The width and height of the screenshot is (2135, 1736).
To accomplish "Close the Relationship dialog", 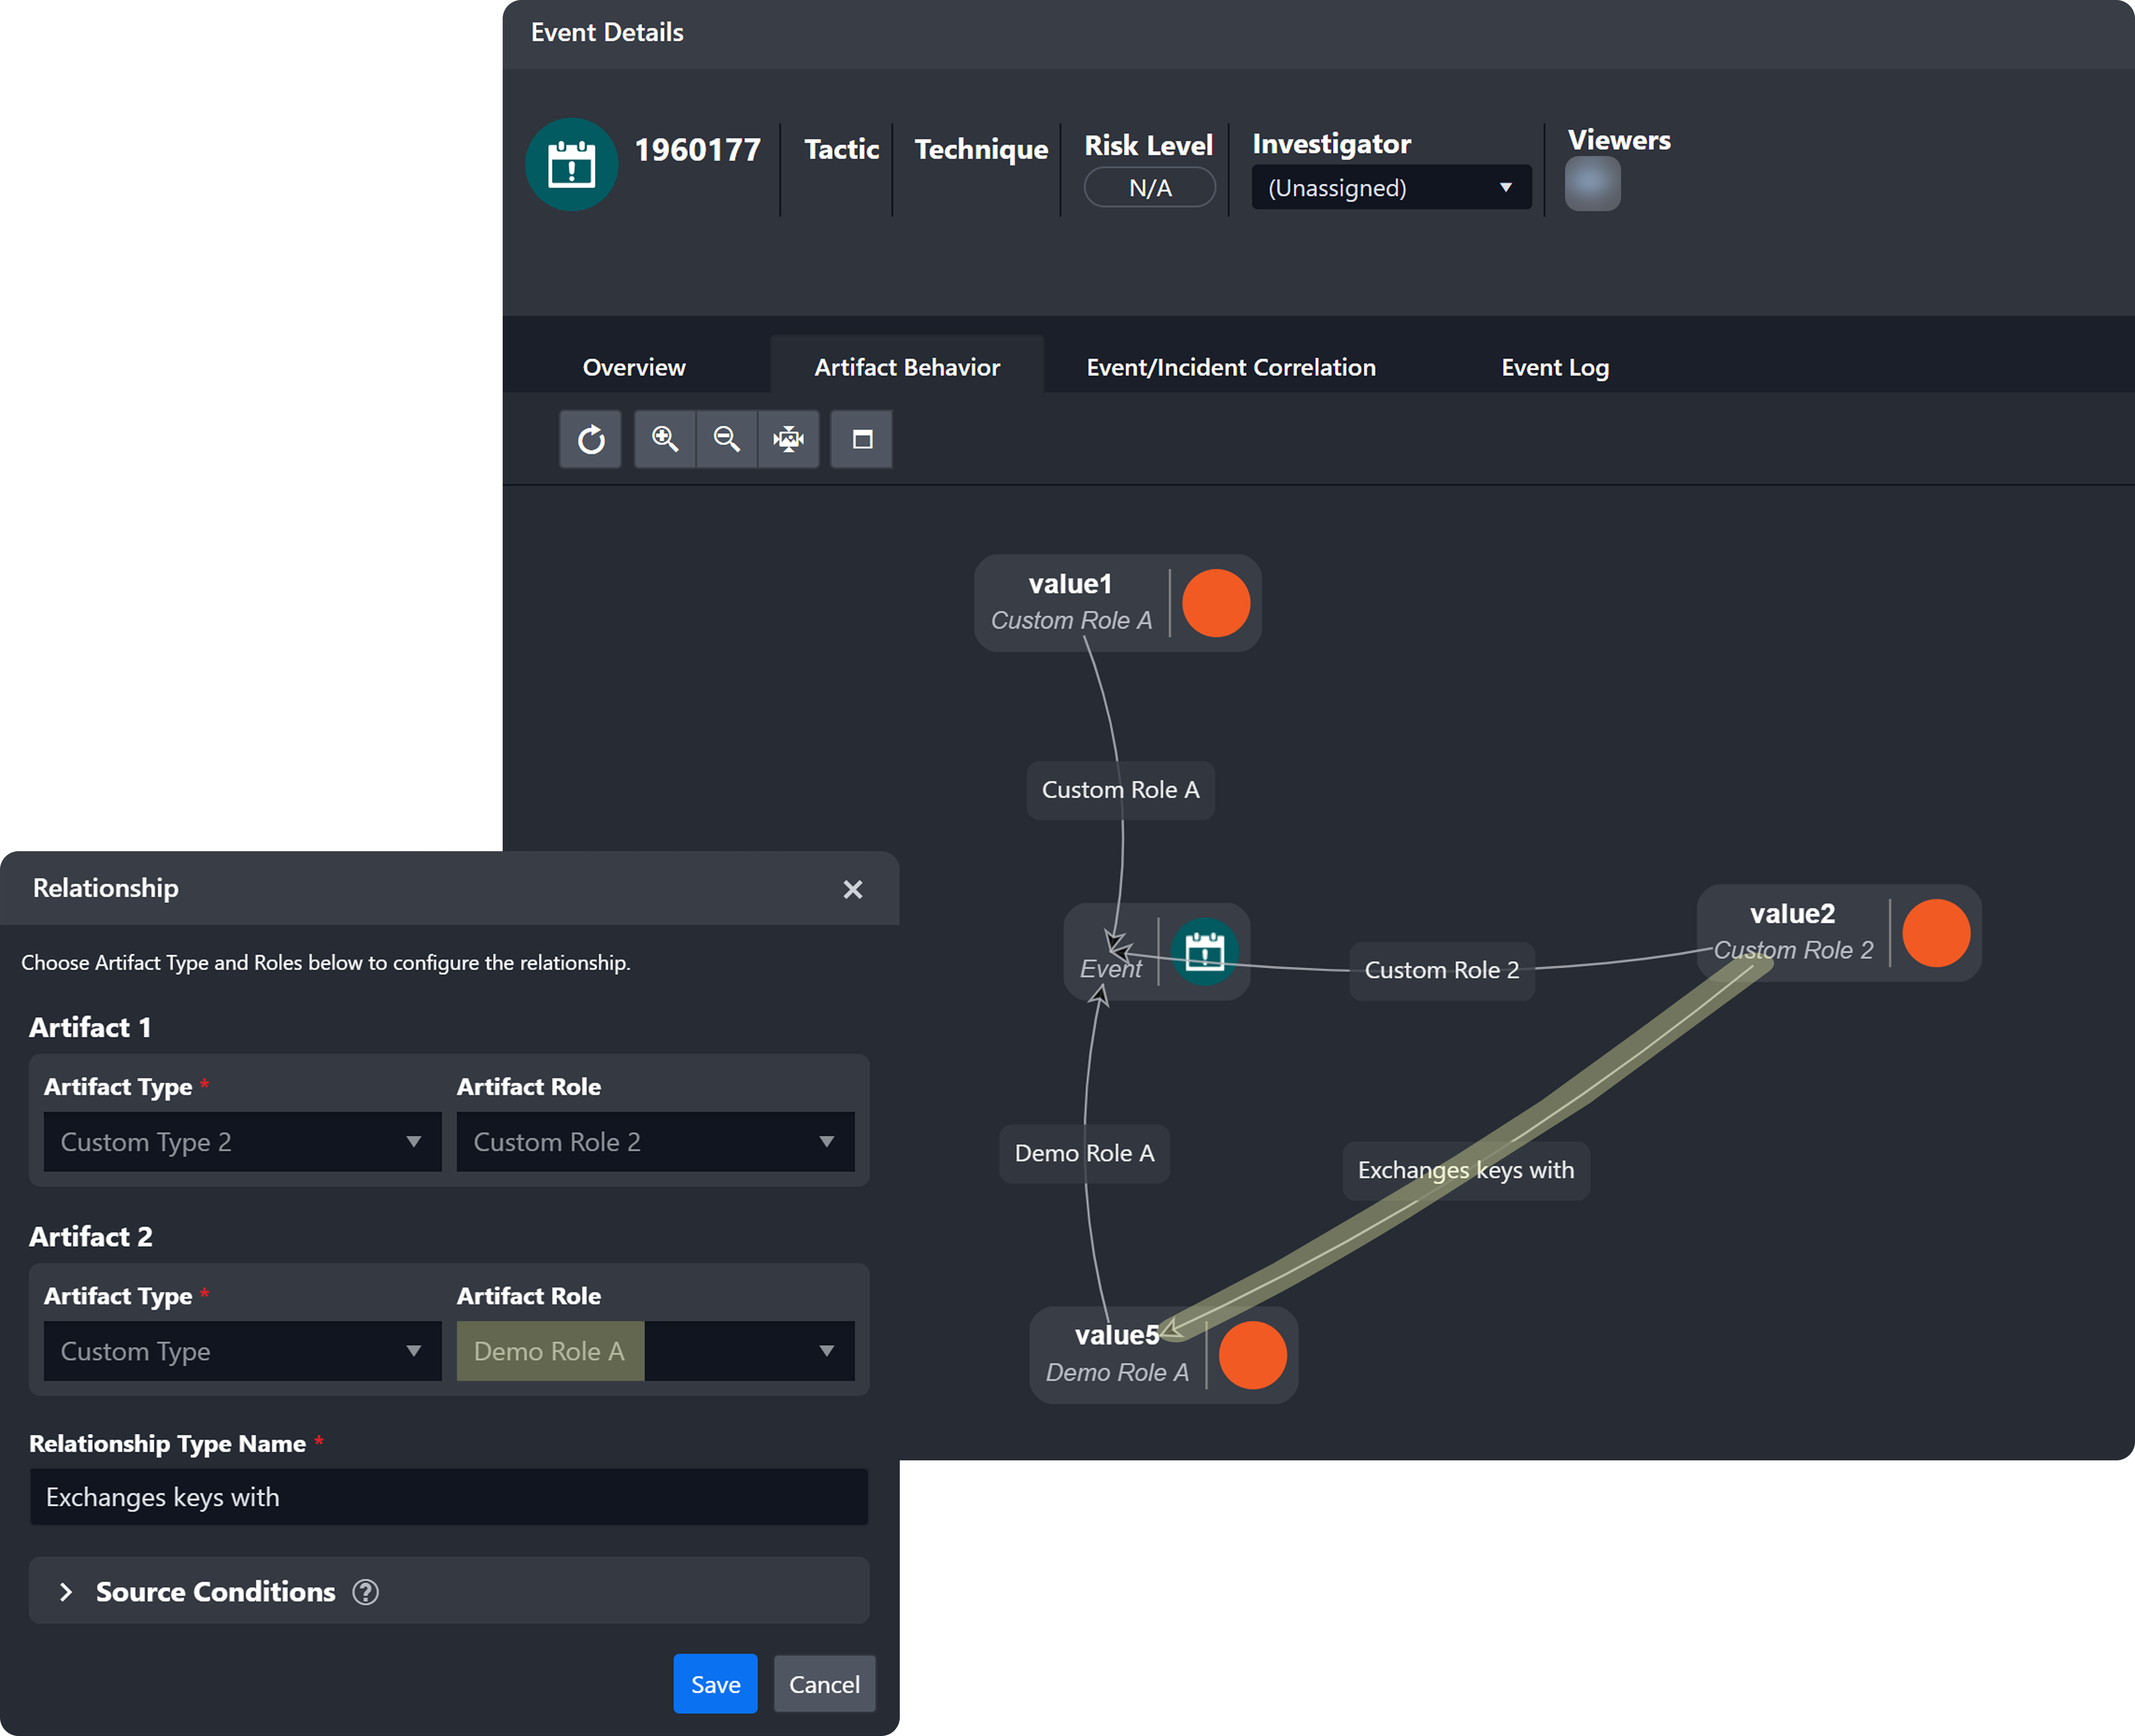I will pyautogui.click(x=852, y=889).
